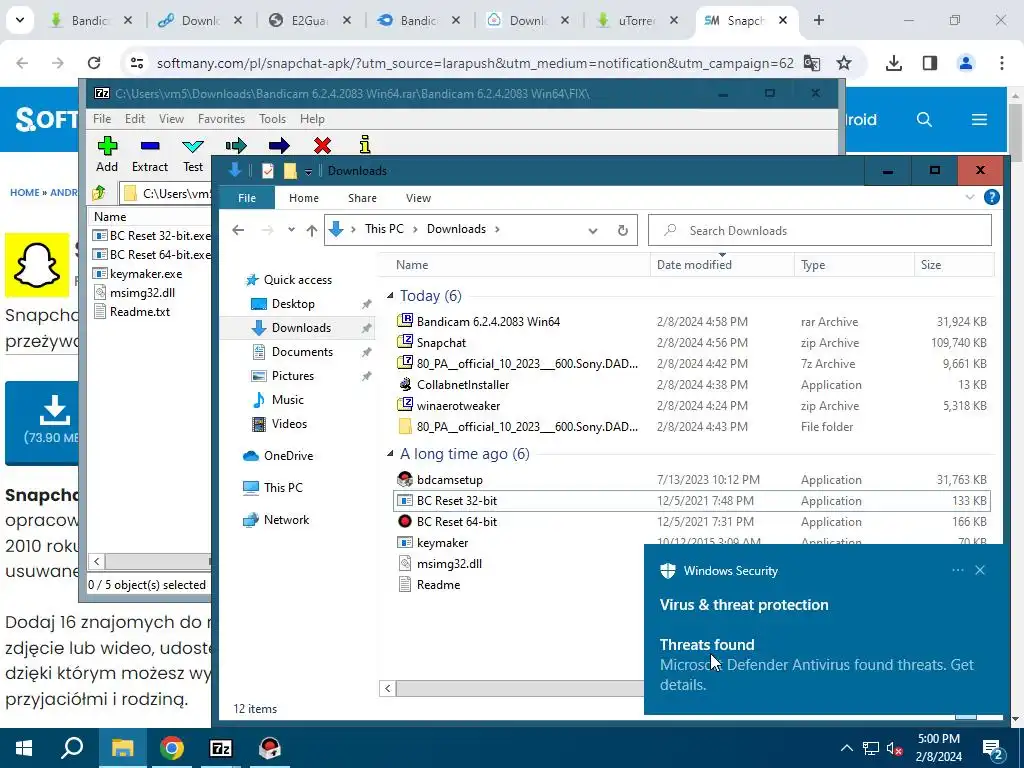
Task: Open Quick Access Toolbar customize dropdown
Action: [308, 171]
